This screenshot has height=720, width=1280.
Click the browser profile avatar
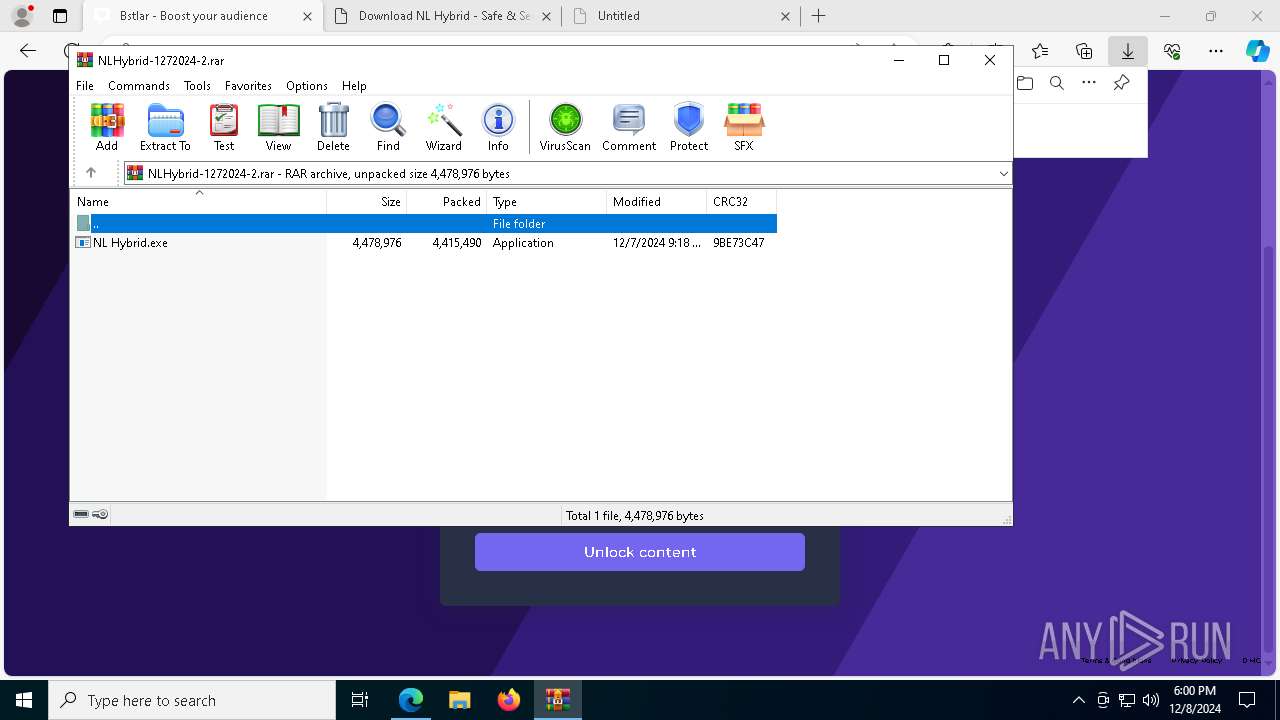point(22,16)
